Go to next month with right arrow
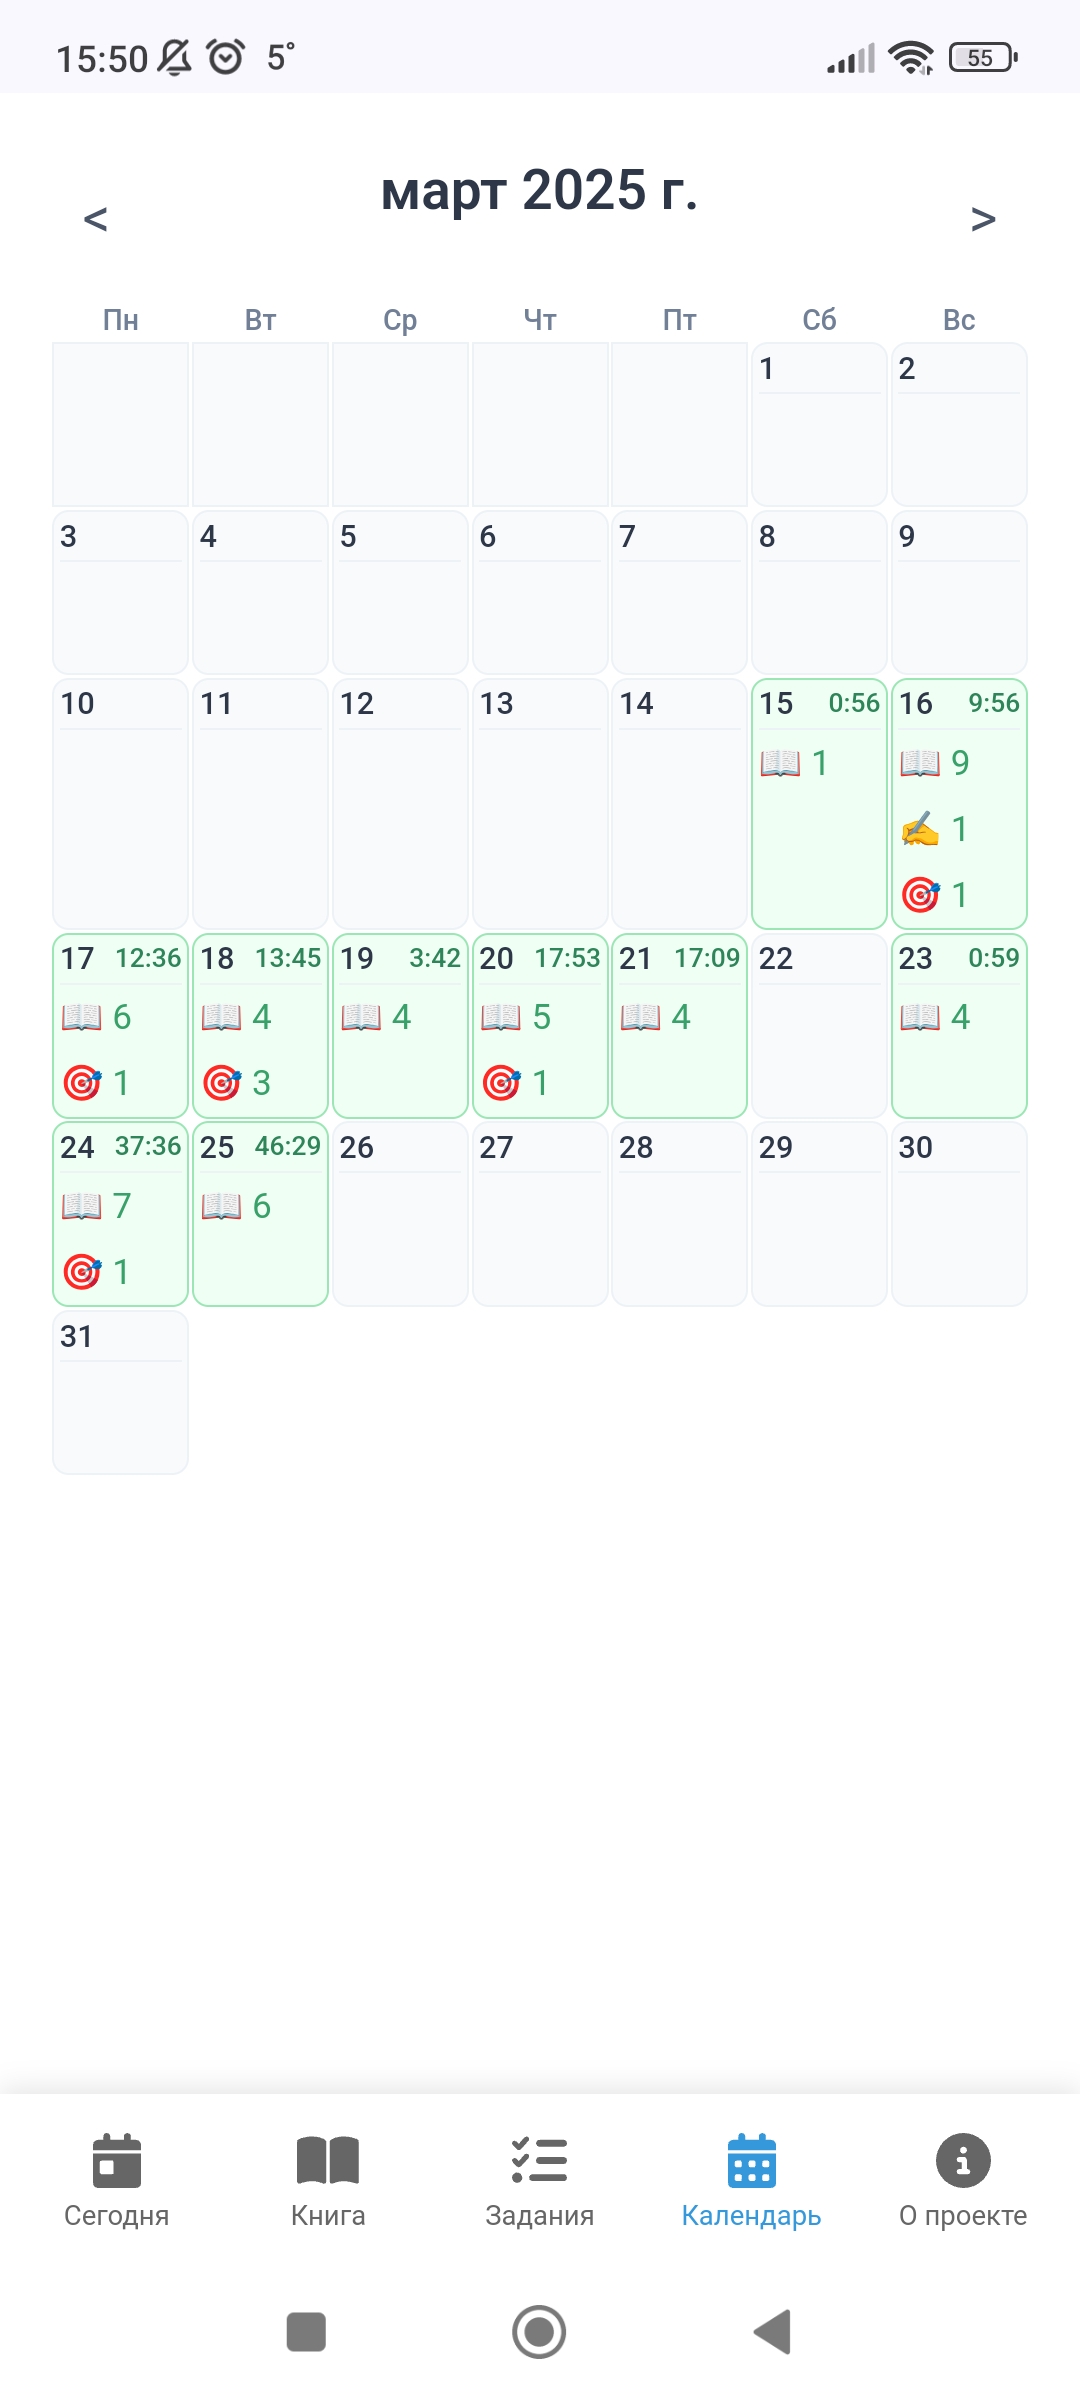The width and height of the screenshot is (1080, 2400). (983, 218)
